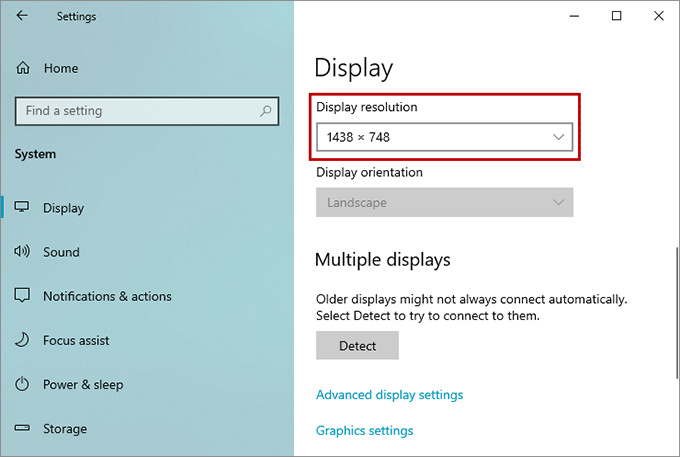Maximize the Settings window

coord(616,16)
